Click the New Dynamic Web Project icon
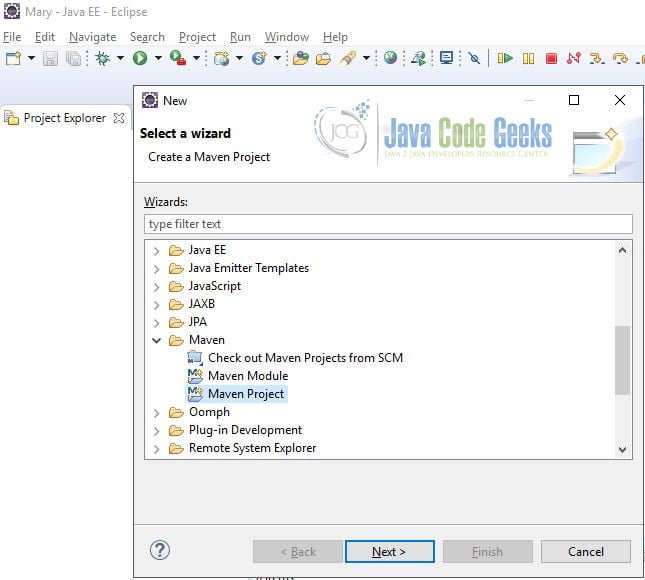The height and width of the screenshot is (580, 645). point(221,58)
